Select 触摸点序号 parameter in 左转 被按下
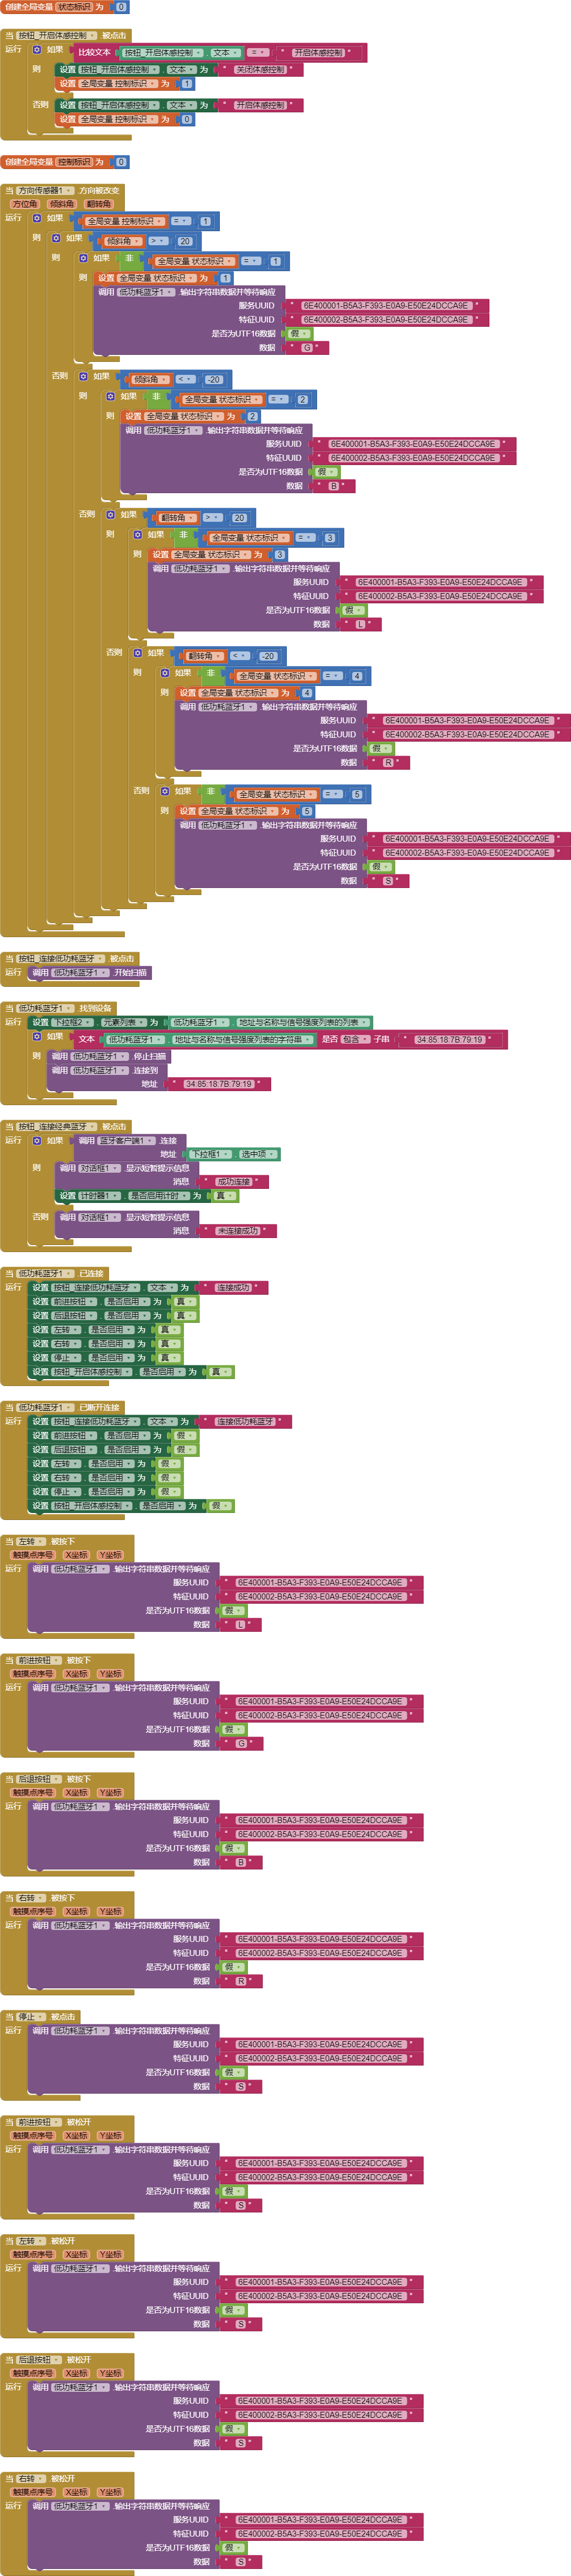Viewport: 571px width, 2576px height. (x=33, y=1555)
